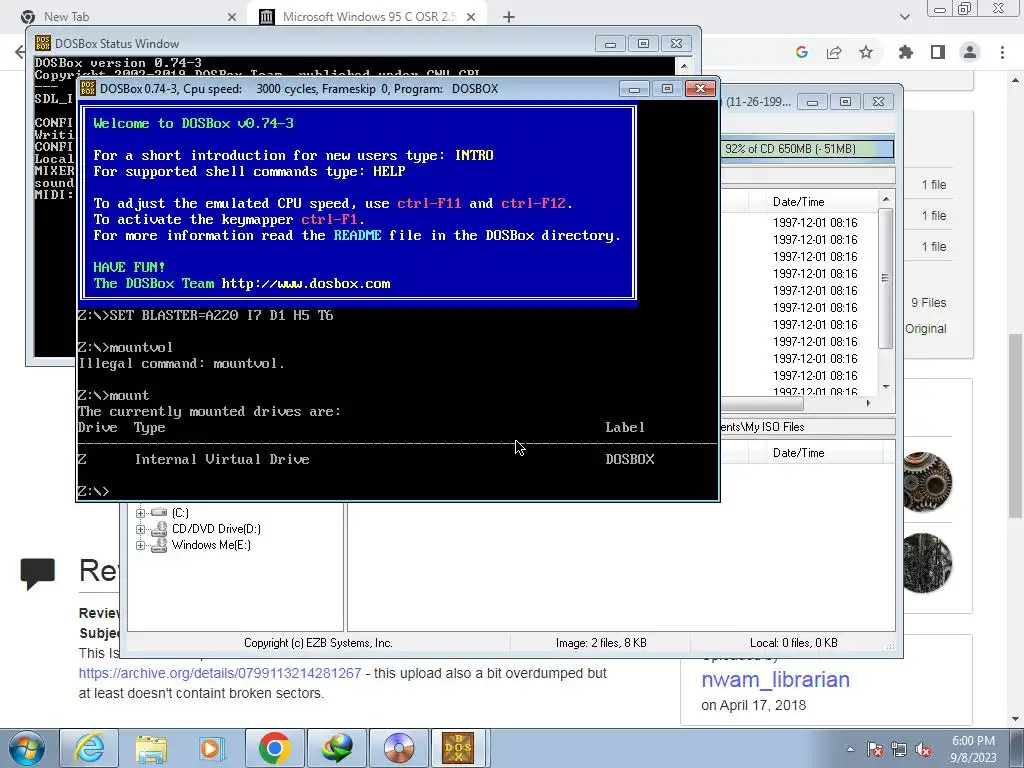Expand the CD/DVD Drive(D:) tree node
Viewport: 1024px width, 768px height.
(140, 529)
